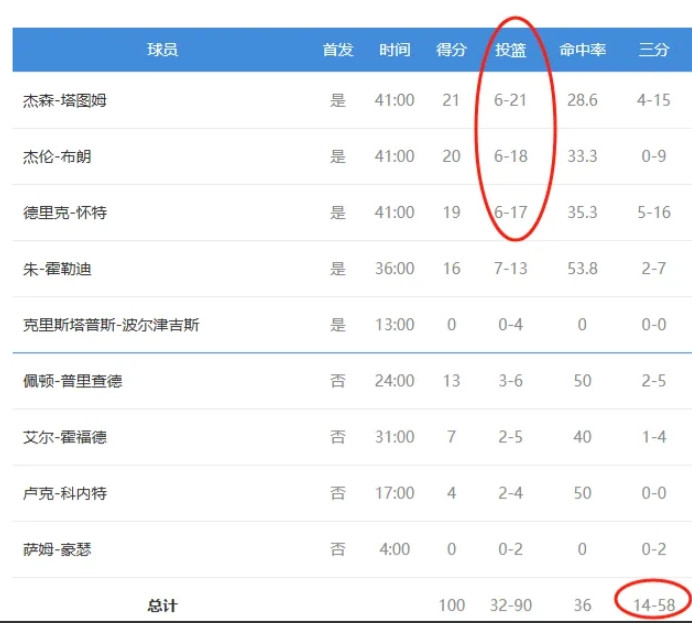Select player name 杰森-塔图姆
This screenshot has height=623, width=692.
click(65, 101)
